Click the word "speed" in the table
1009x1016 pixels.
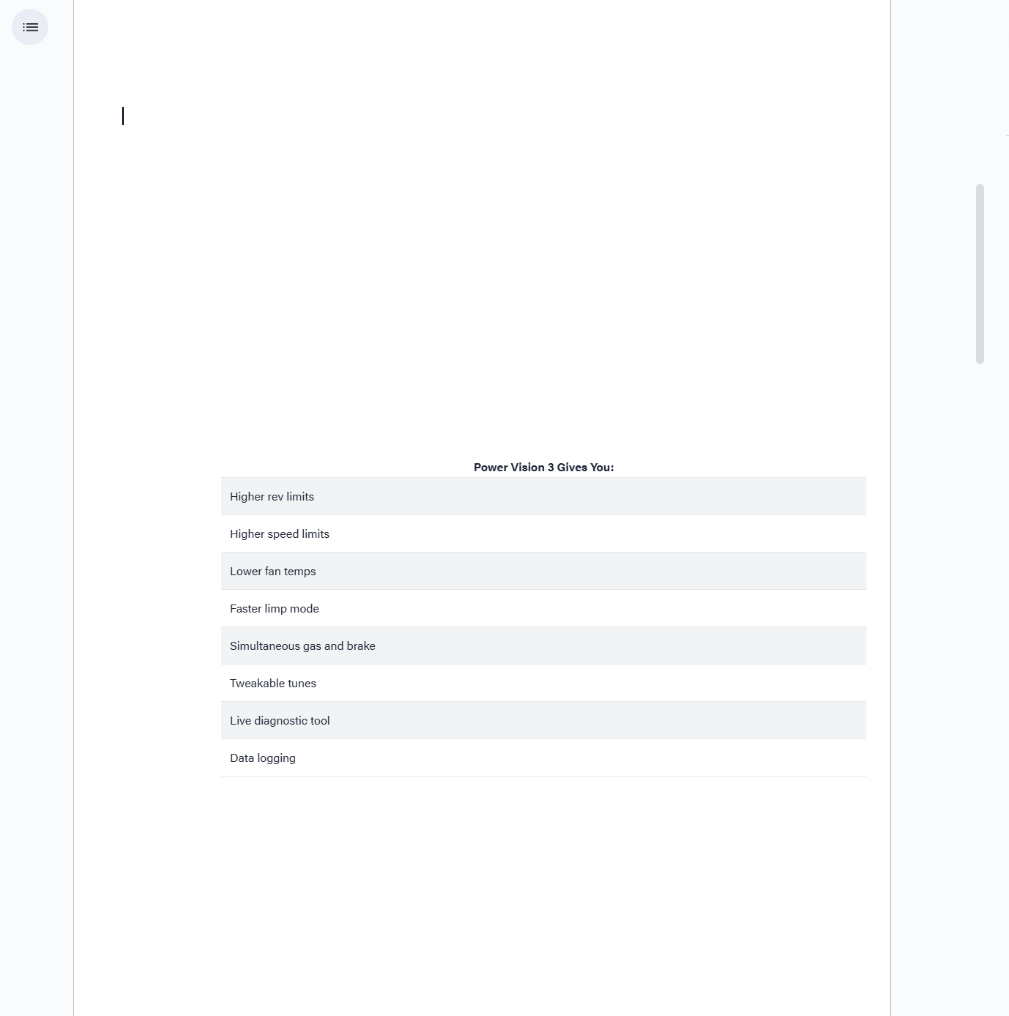point(283,534)
